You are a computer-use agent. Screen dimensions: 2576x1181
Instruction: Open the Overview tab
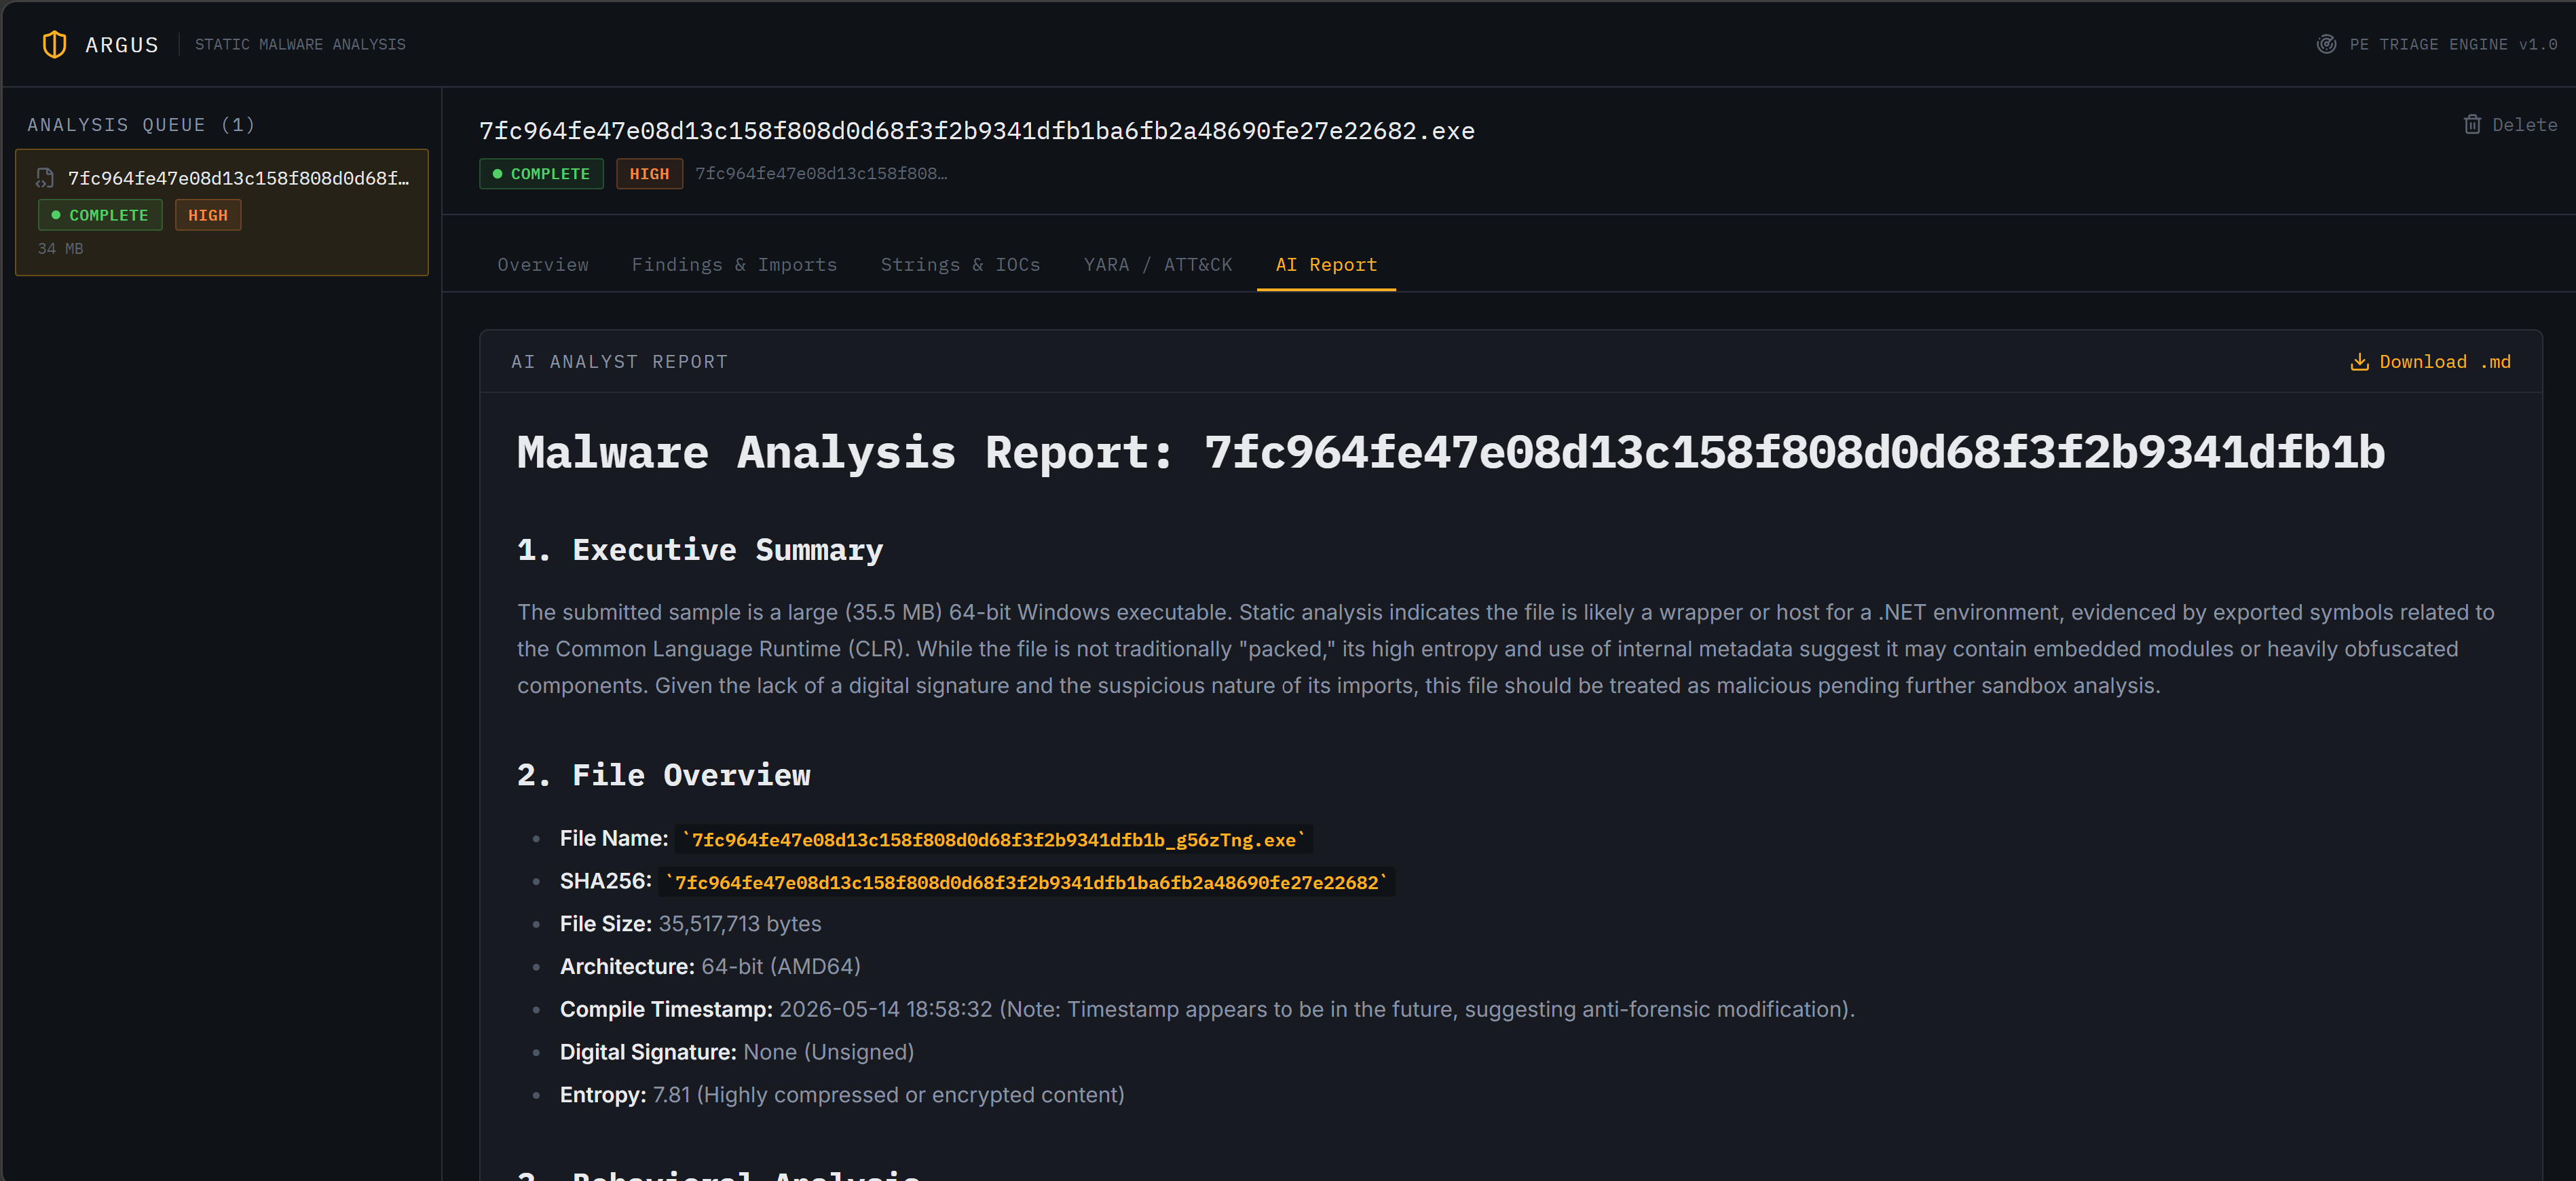[x=543, y=264]
